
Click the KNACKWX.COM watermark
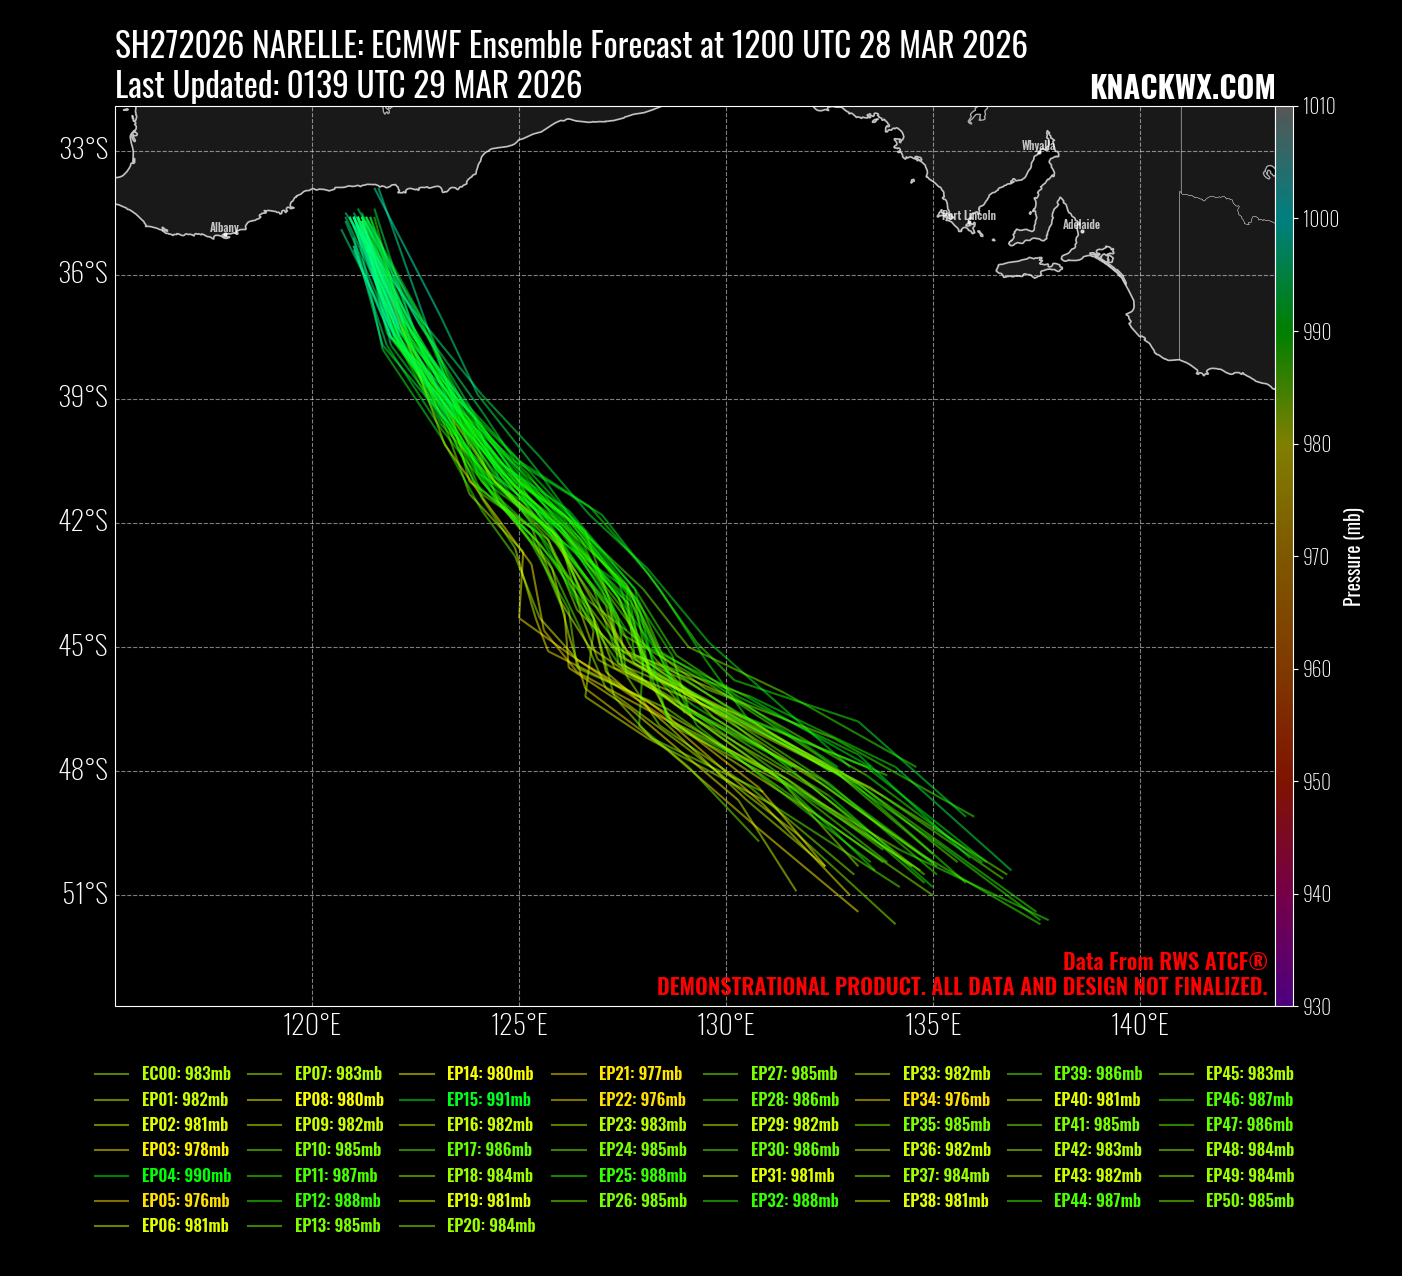pyautogui.click(x=1182, y=88)
